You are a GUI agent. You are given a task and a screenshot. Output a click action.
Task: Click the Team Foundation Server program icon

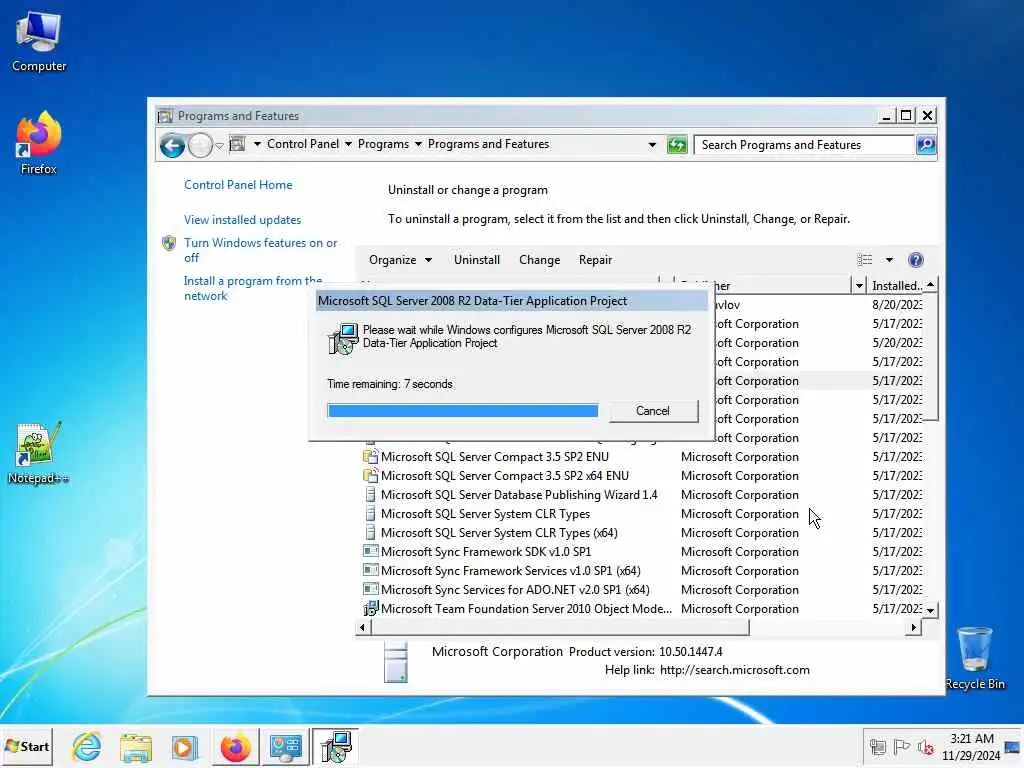point(370,609)
